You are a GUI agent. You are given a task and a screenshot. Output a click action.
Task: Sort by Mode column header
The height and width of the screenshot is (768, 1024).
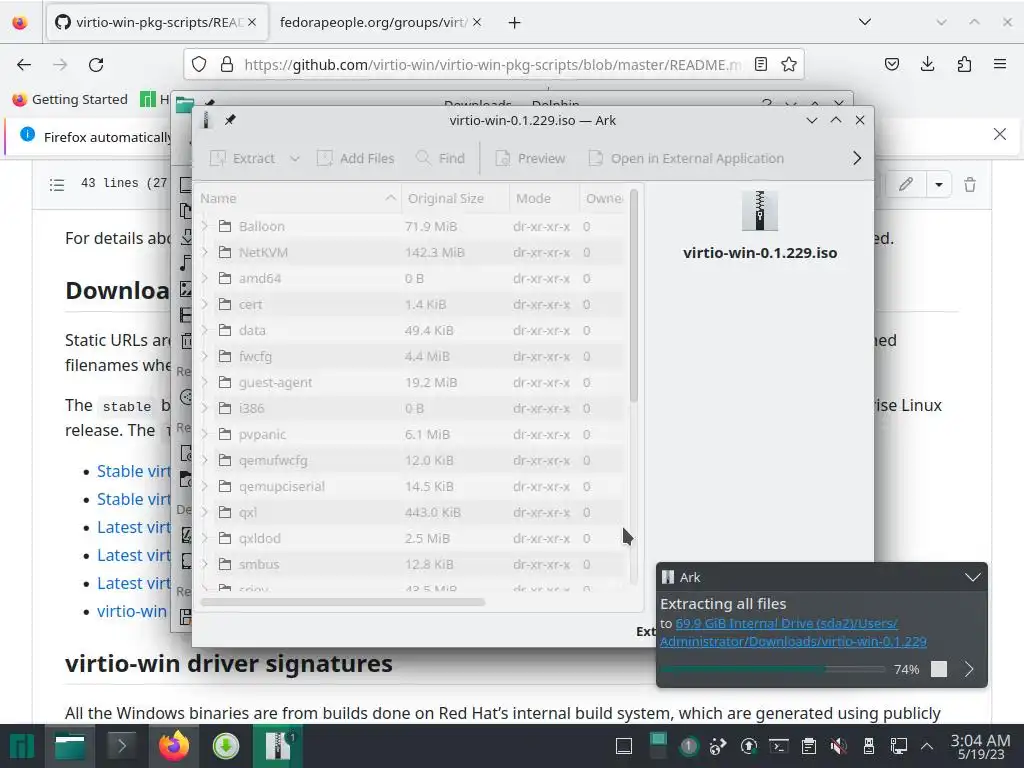(544, 198)
